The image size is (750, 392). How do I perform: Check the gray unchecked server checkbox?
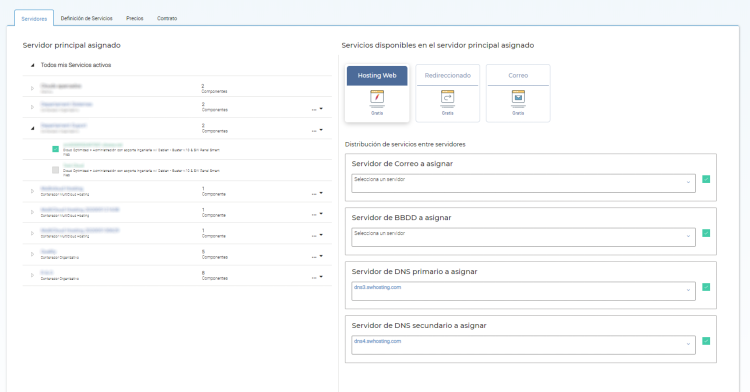(x=55, y=170)
